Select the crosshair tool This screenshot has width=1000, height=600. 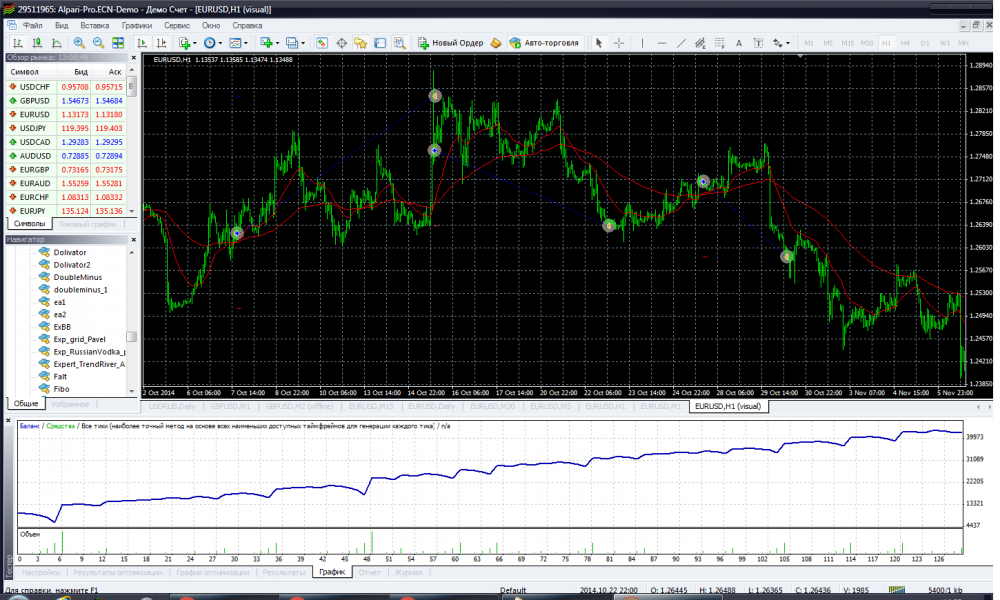click(x=619, y=43)
